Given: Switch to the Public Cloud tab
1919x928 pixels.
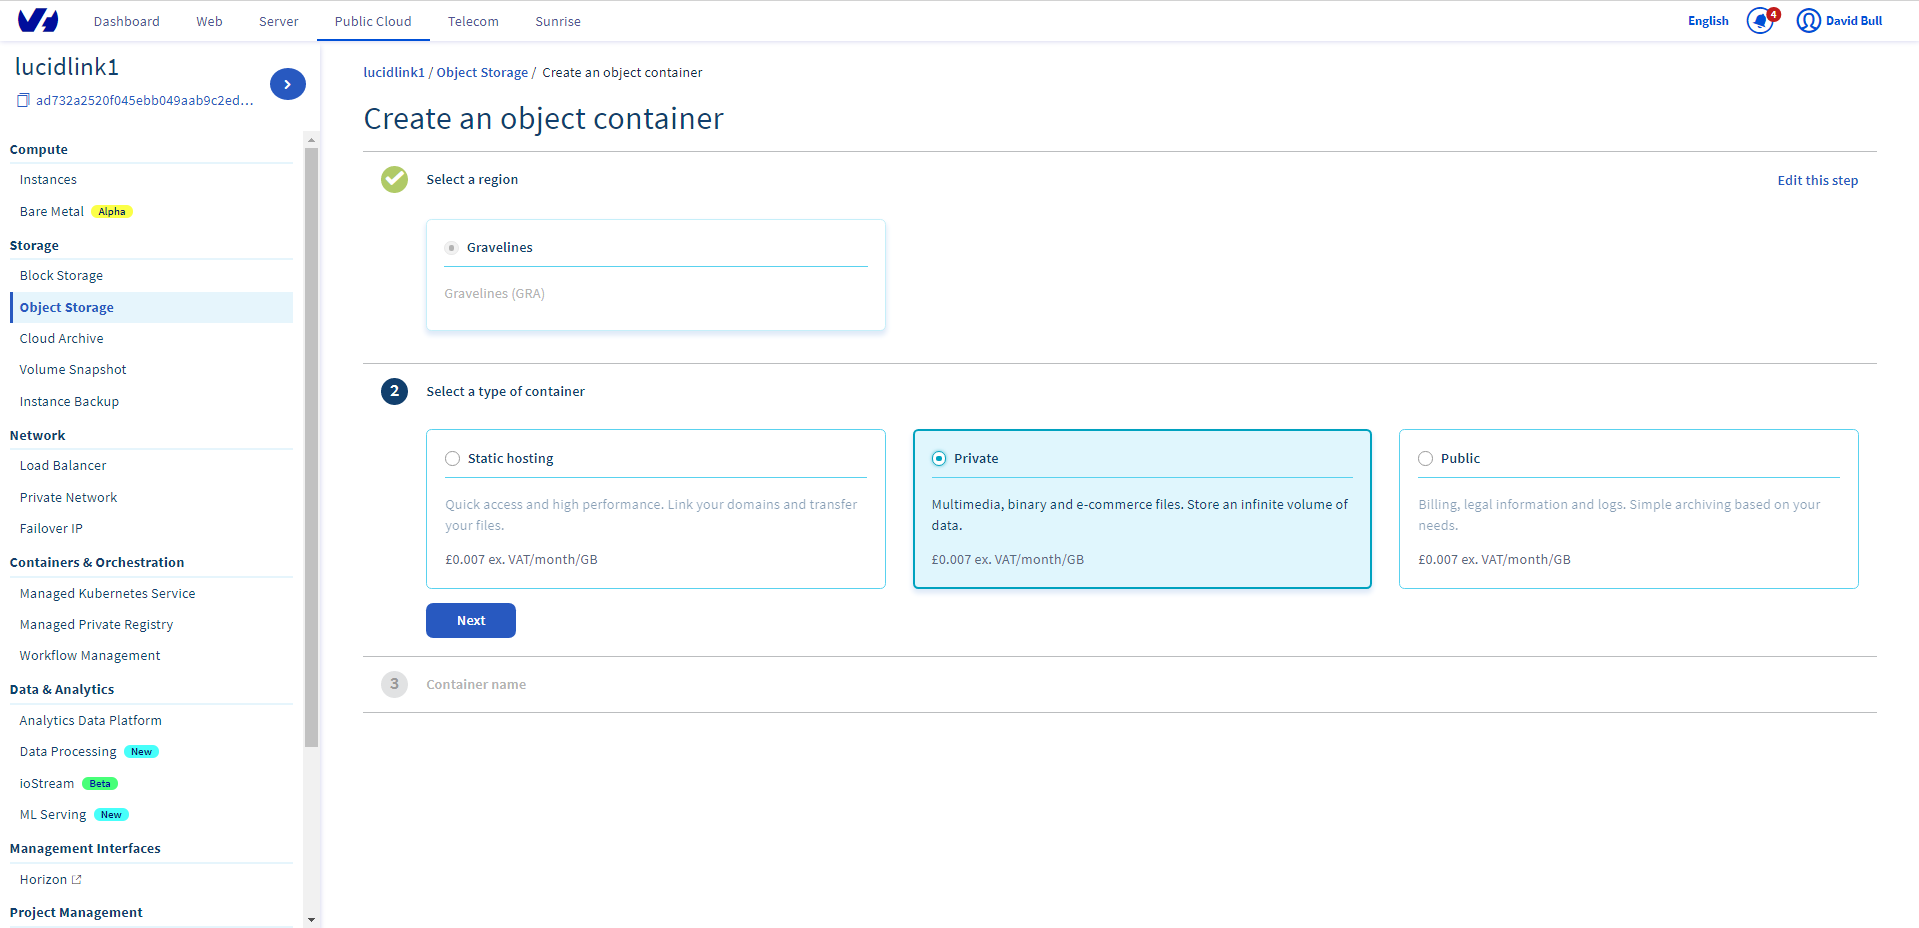Looking at the screenshot, I should click(x=373, y=21).
